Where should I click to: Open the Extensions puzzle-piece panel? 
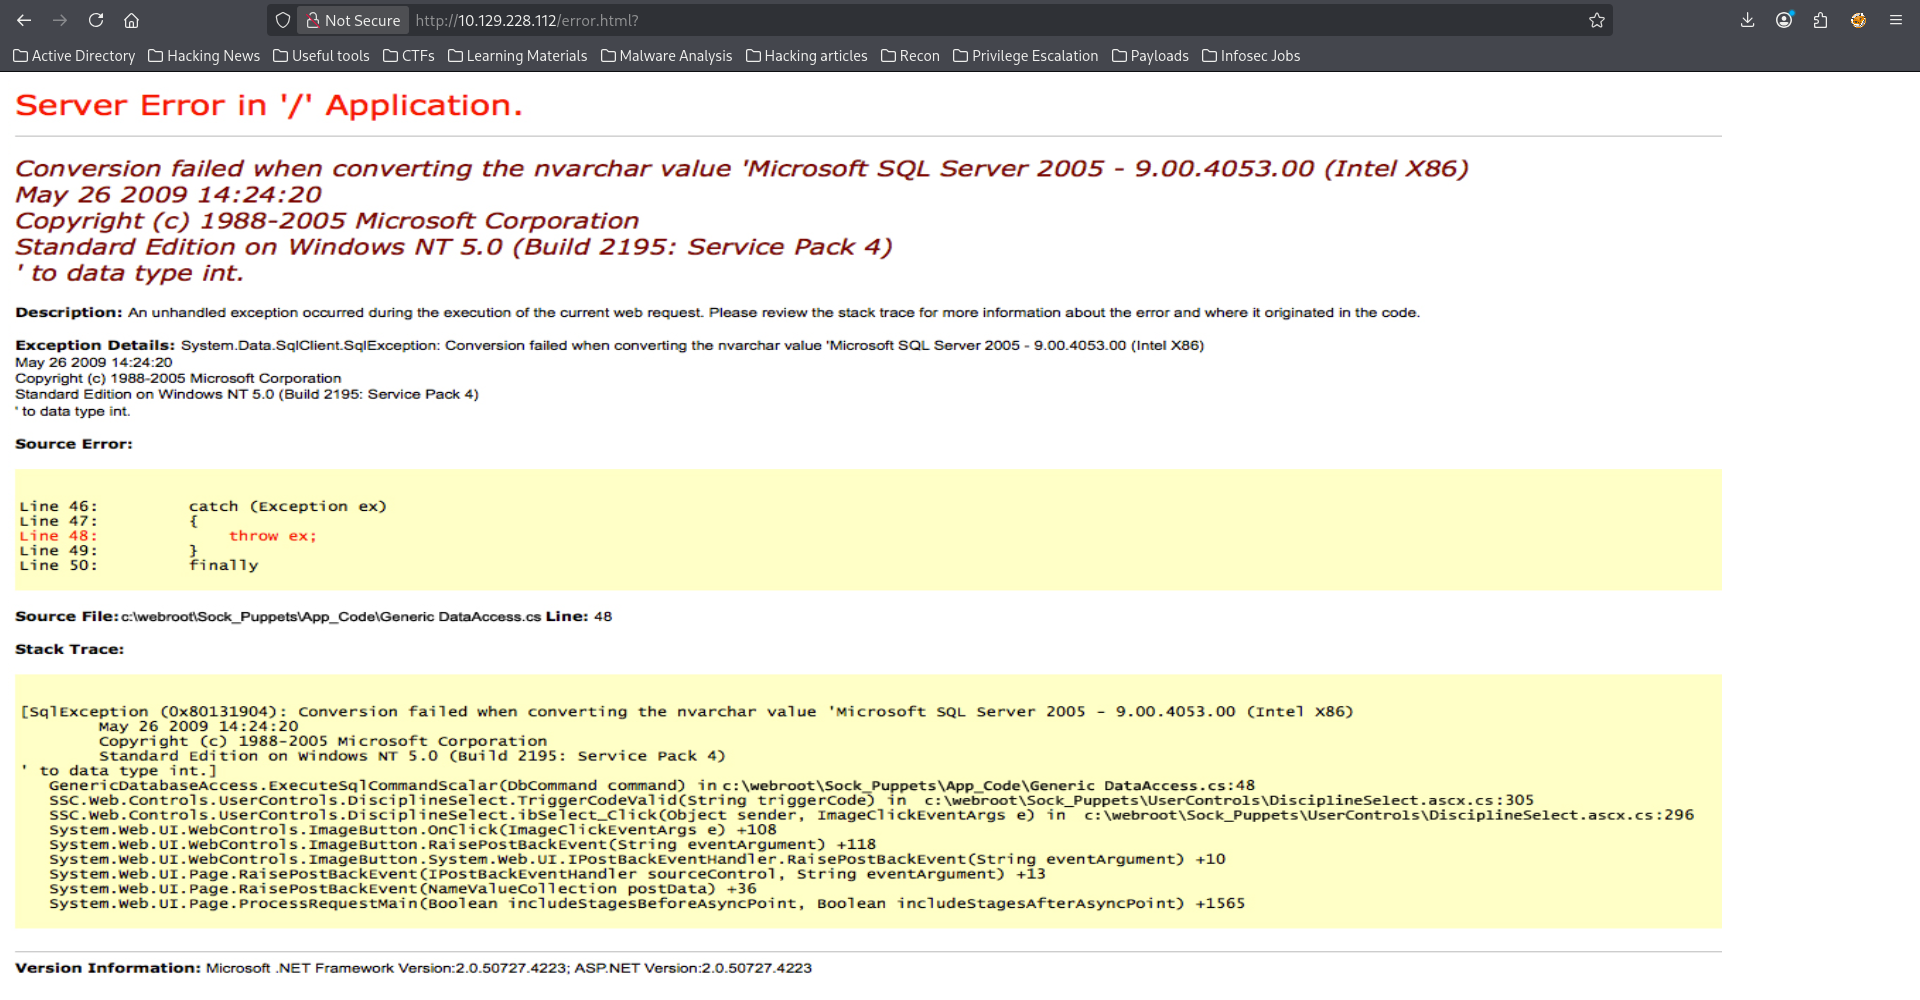point(1821,20)
